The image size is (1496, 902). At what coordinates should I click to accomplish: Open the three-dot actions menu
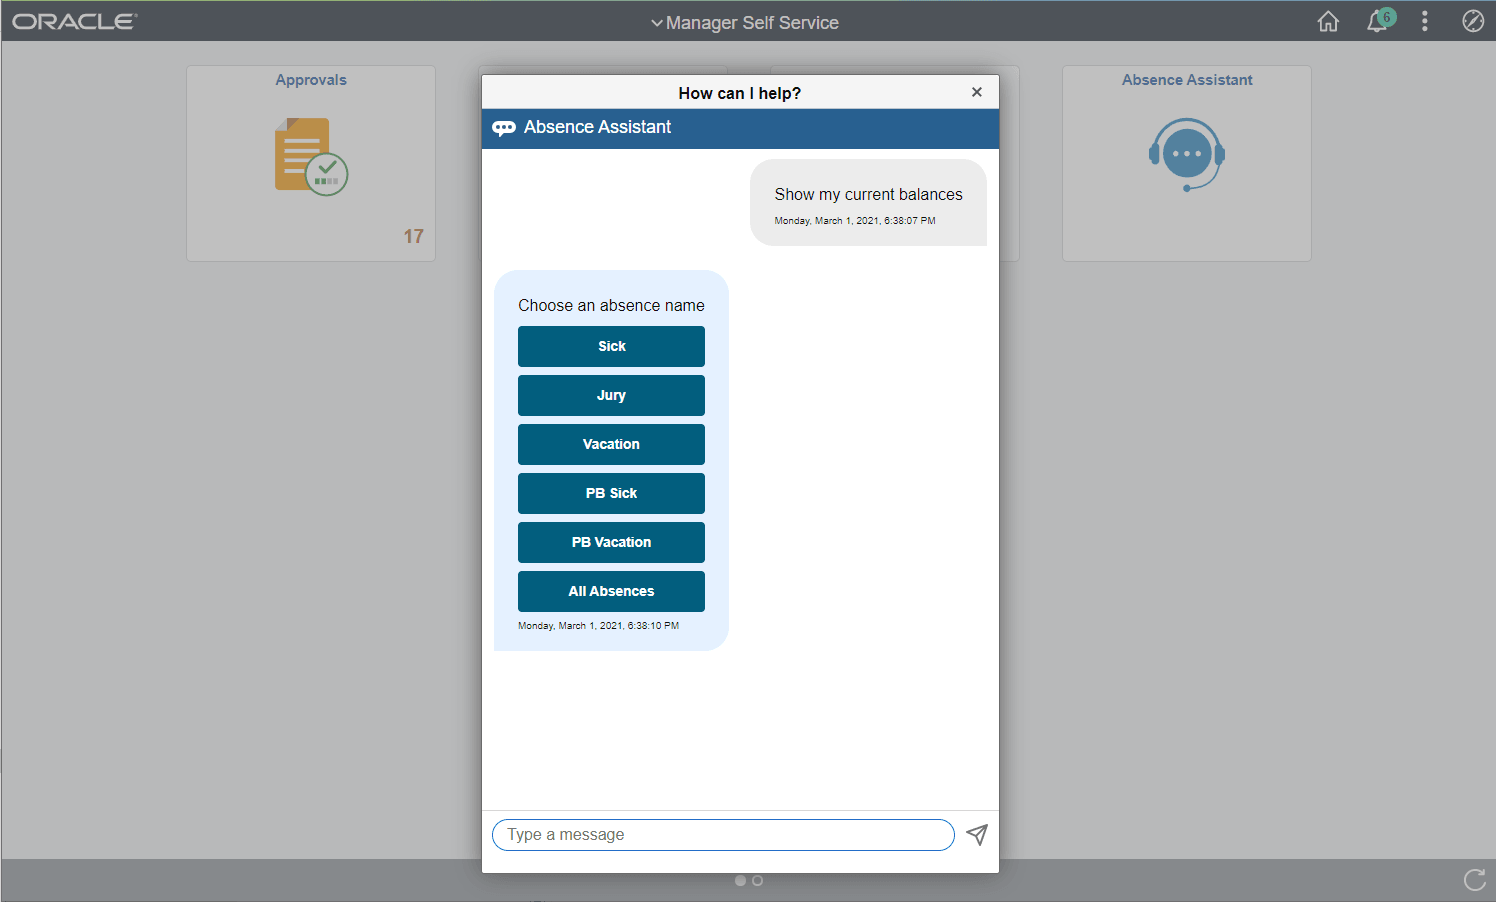tap(1425, 21)
